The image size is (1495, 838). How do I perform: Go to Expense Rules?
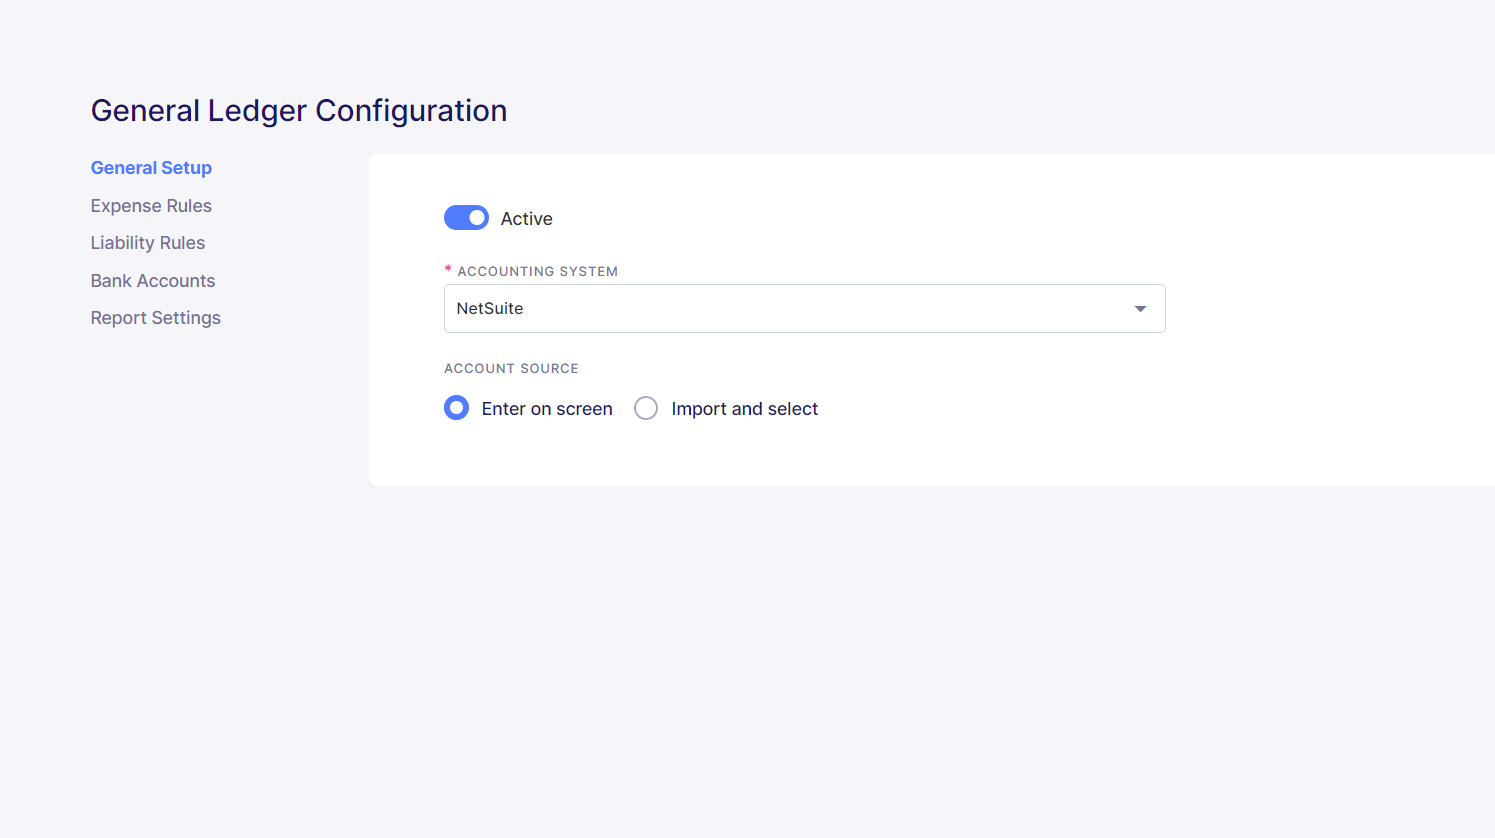pyautogui.click(x=151, y=206)
